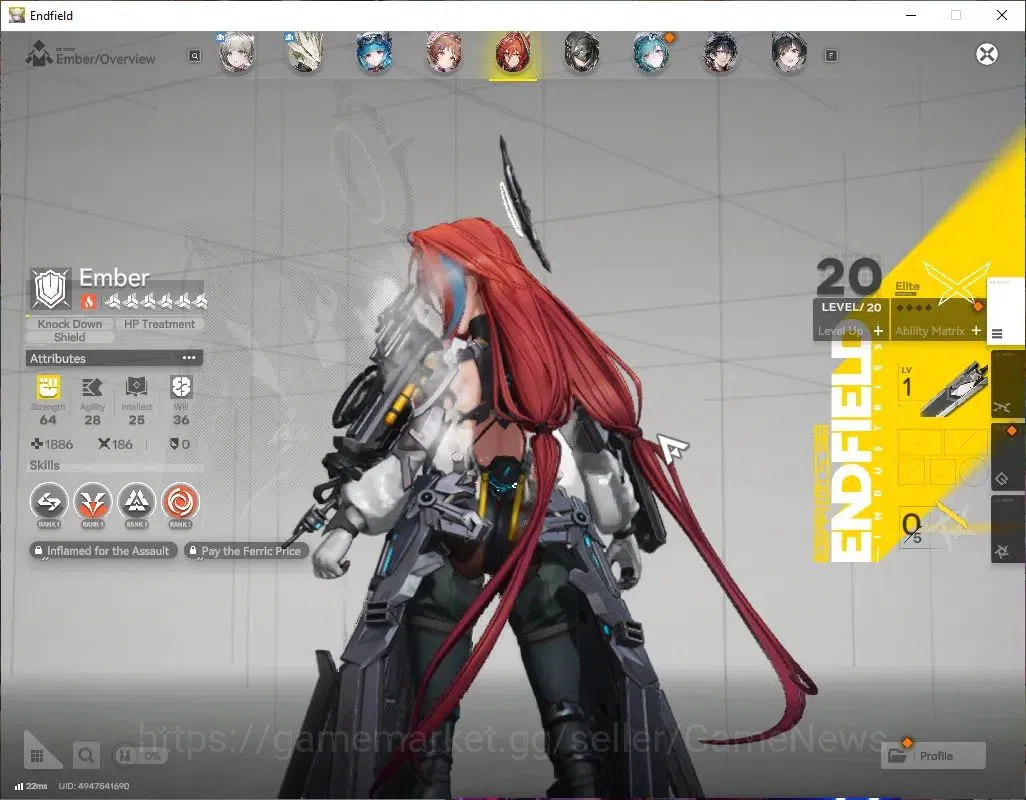The image size is (1026, 800).
Task: View locked talent Pay the Ferric Price
Action: point(246,551)
